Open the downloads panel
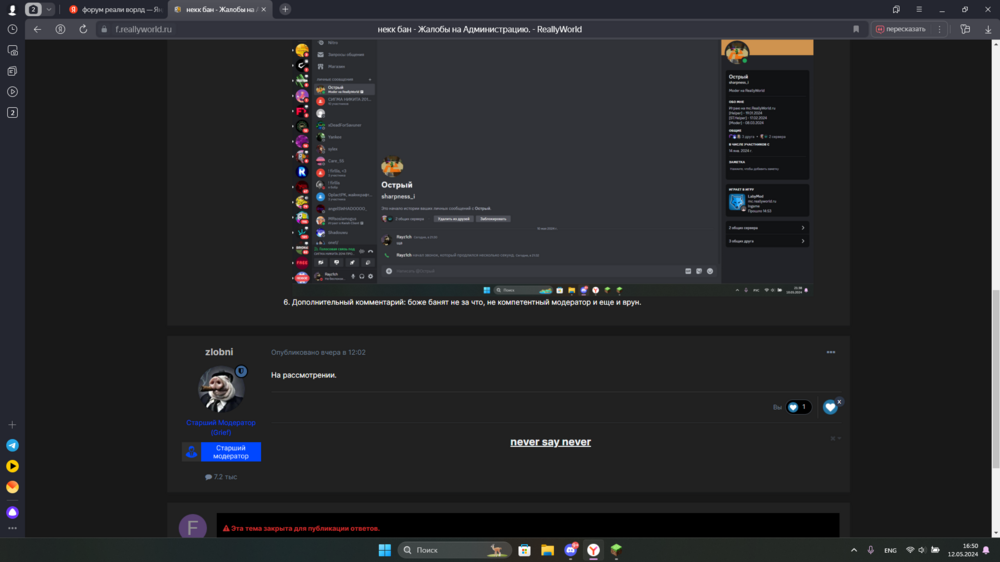1000x562 pixels. point(988,29)
